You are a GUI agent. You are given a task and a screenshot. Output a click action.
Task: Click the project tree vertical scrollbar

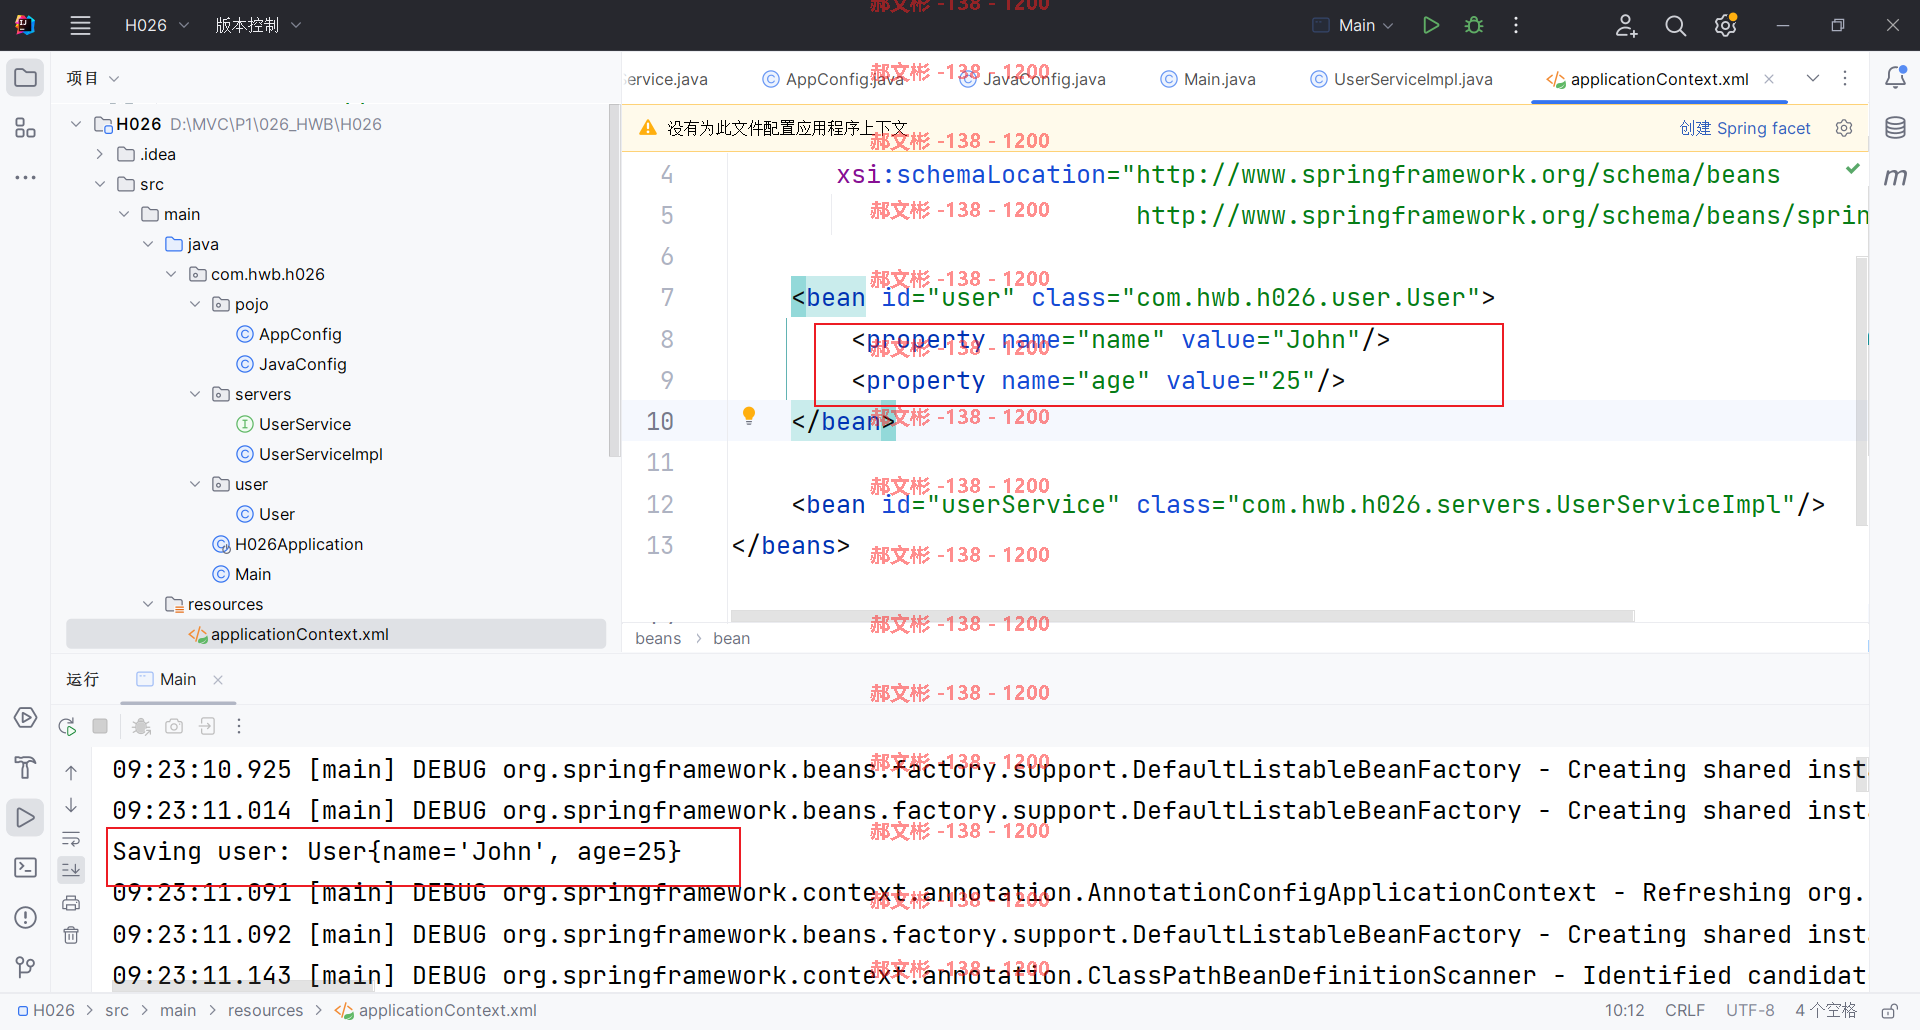point(613,280)
